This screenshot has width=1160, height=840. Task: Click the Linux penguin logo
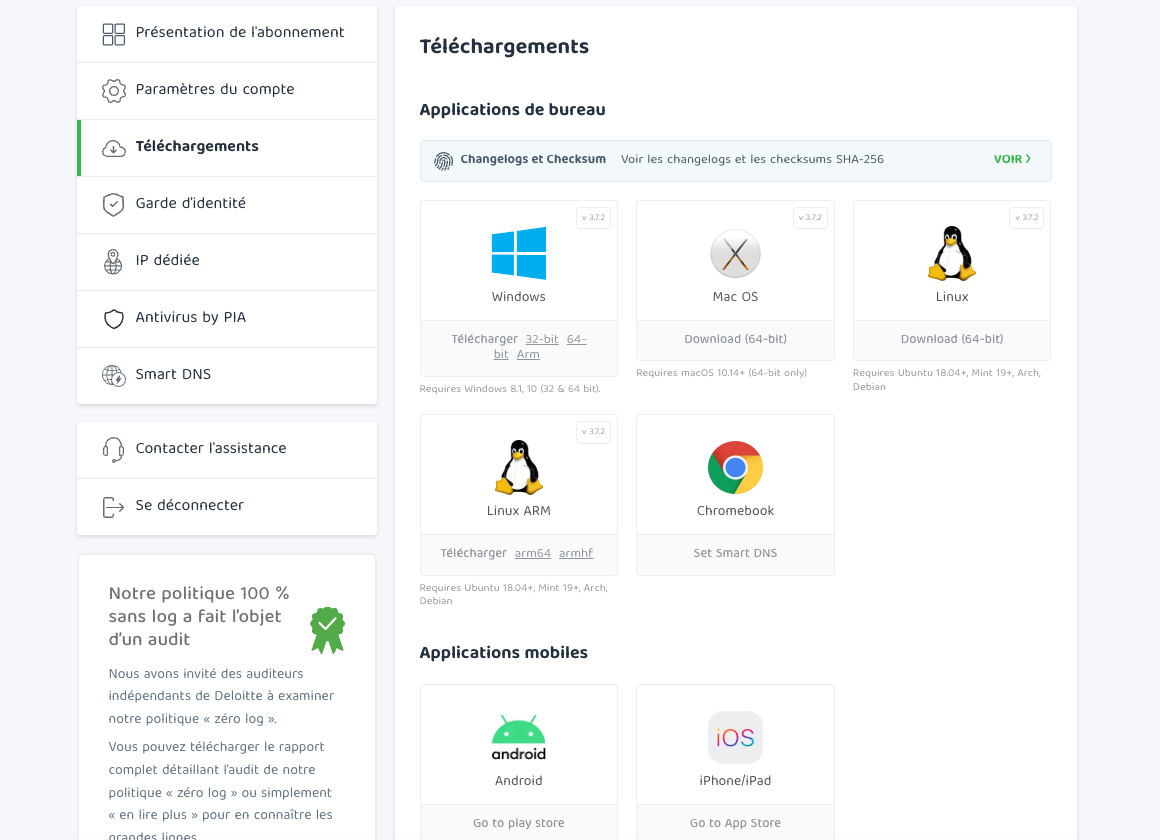coord(952,253)
